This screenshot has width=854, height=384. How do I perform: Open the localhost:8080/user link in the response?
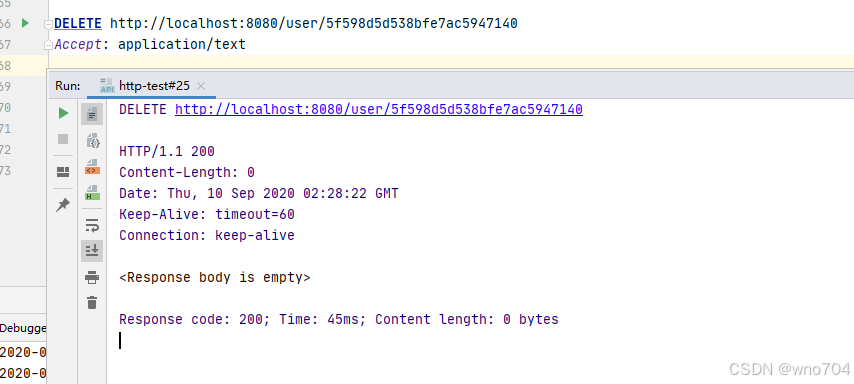[x=379, y=109]
